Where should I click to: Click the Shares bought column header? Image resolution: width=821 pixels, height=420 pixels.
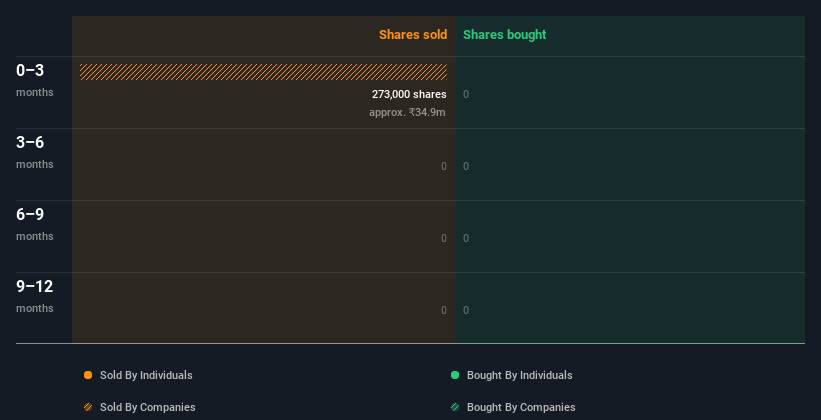(x=505, y=35)
